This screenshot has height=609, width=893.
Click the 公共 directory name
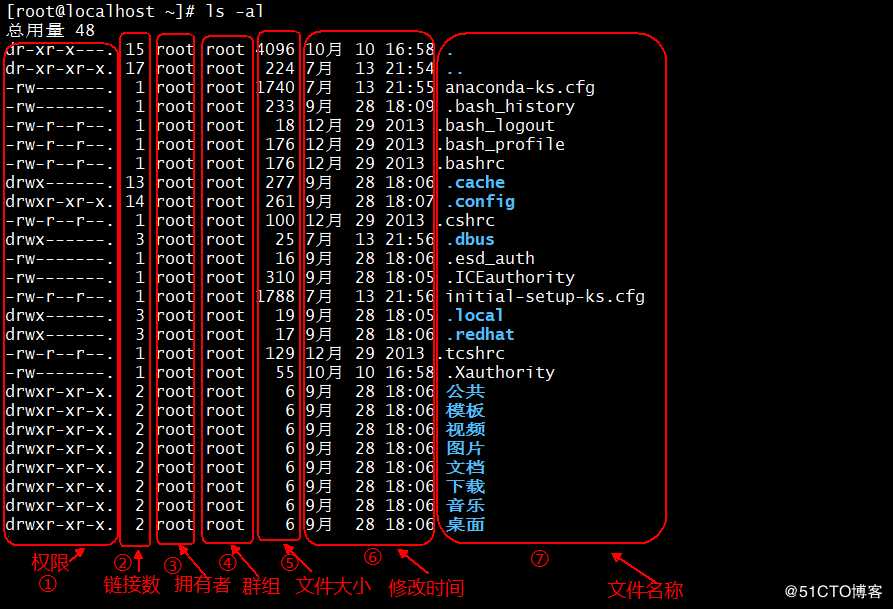tap(465, 391)
